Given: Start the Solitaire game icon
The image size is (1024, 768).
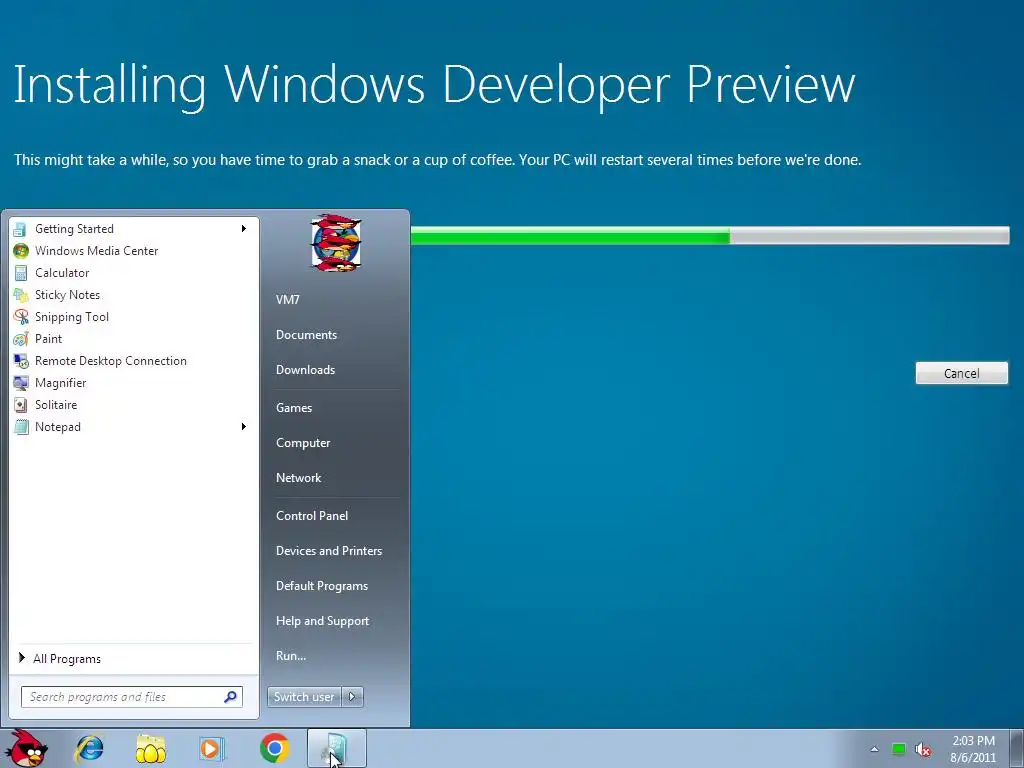Looking at the screenshot, I should pyautogui.click(x=21, y=405).
